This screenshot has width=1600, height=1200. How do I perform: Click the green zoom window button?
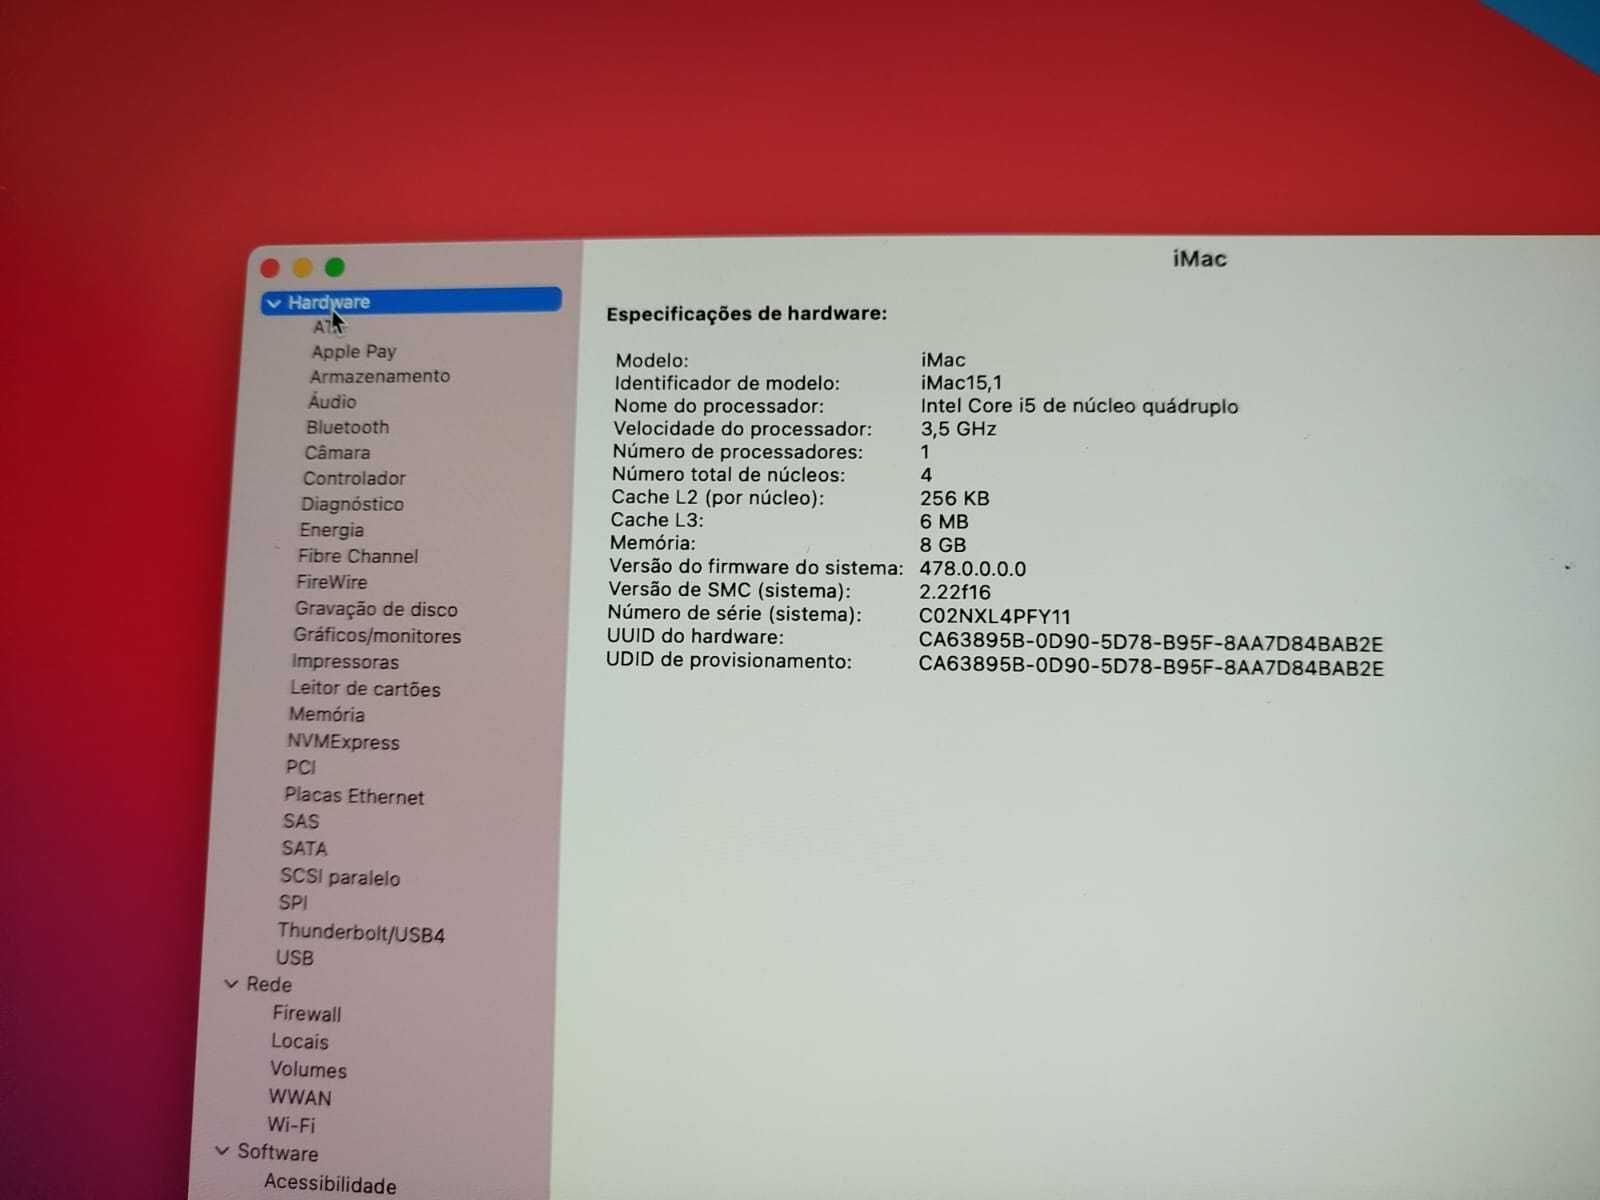pos(335,267)
